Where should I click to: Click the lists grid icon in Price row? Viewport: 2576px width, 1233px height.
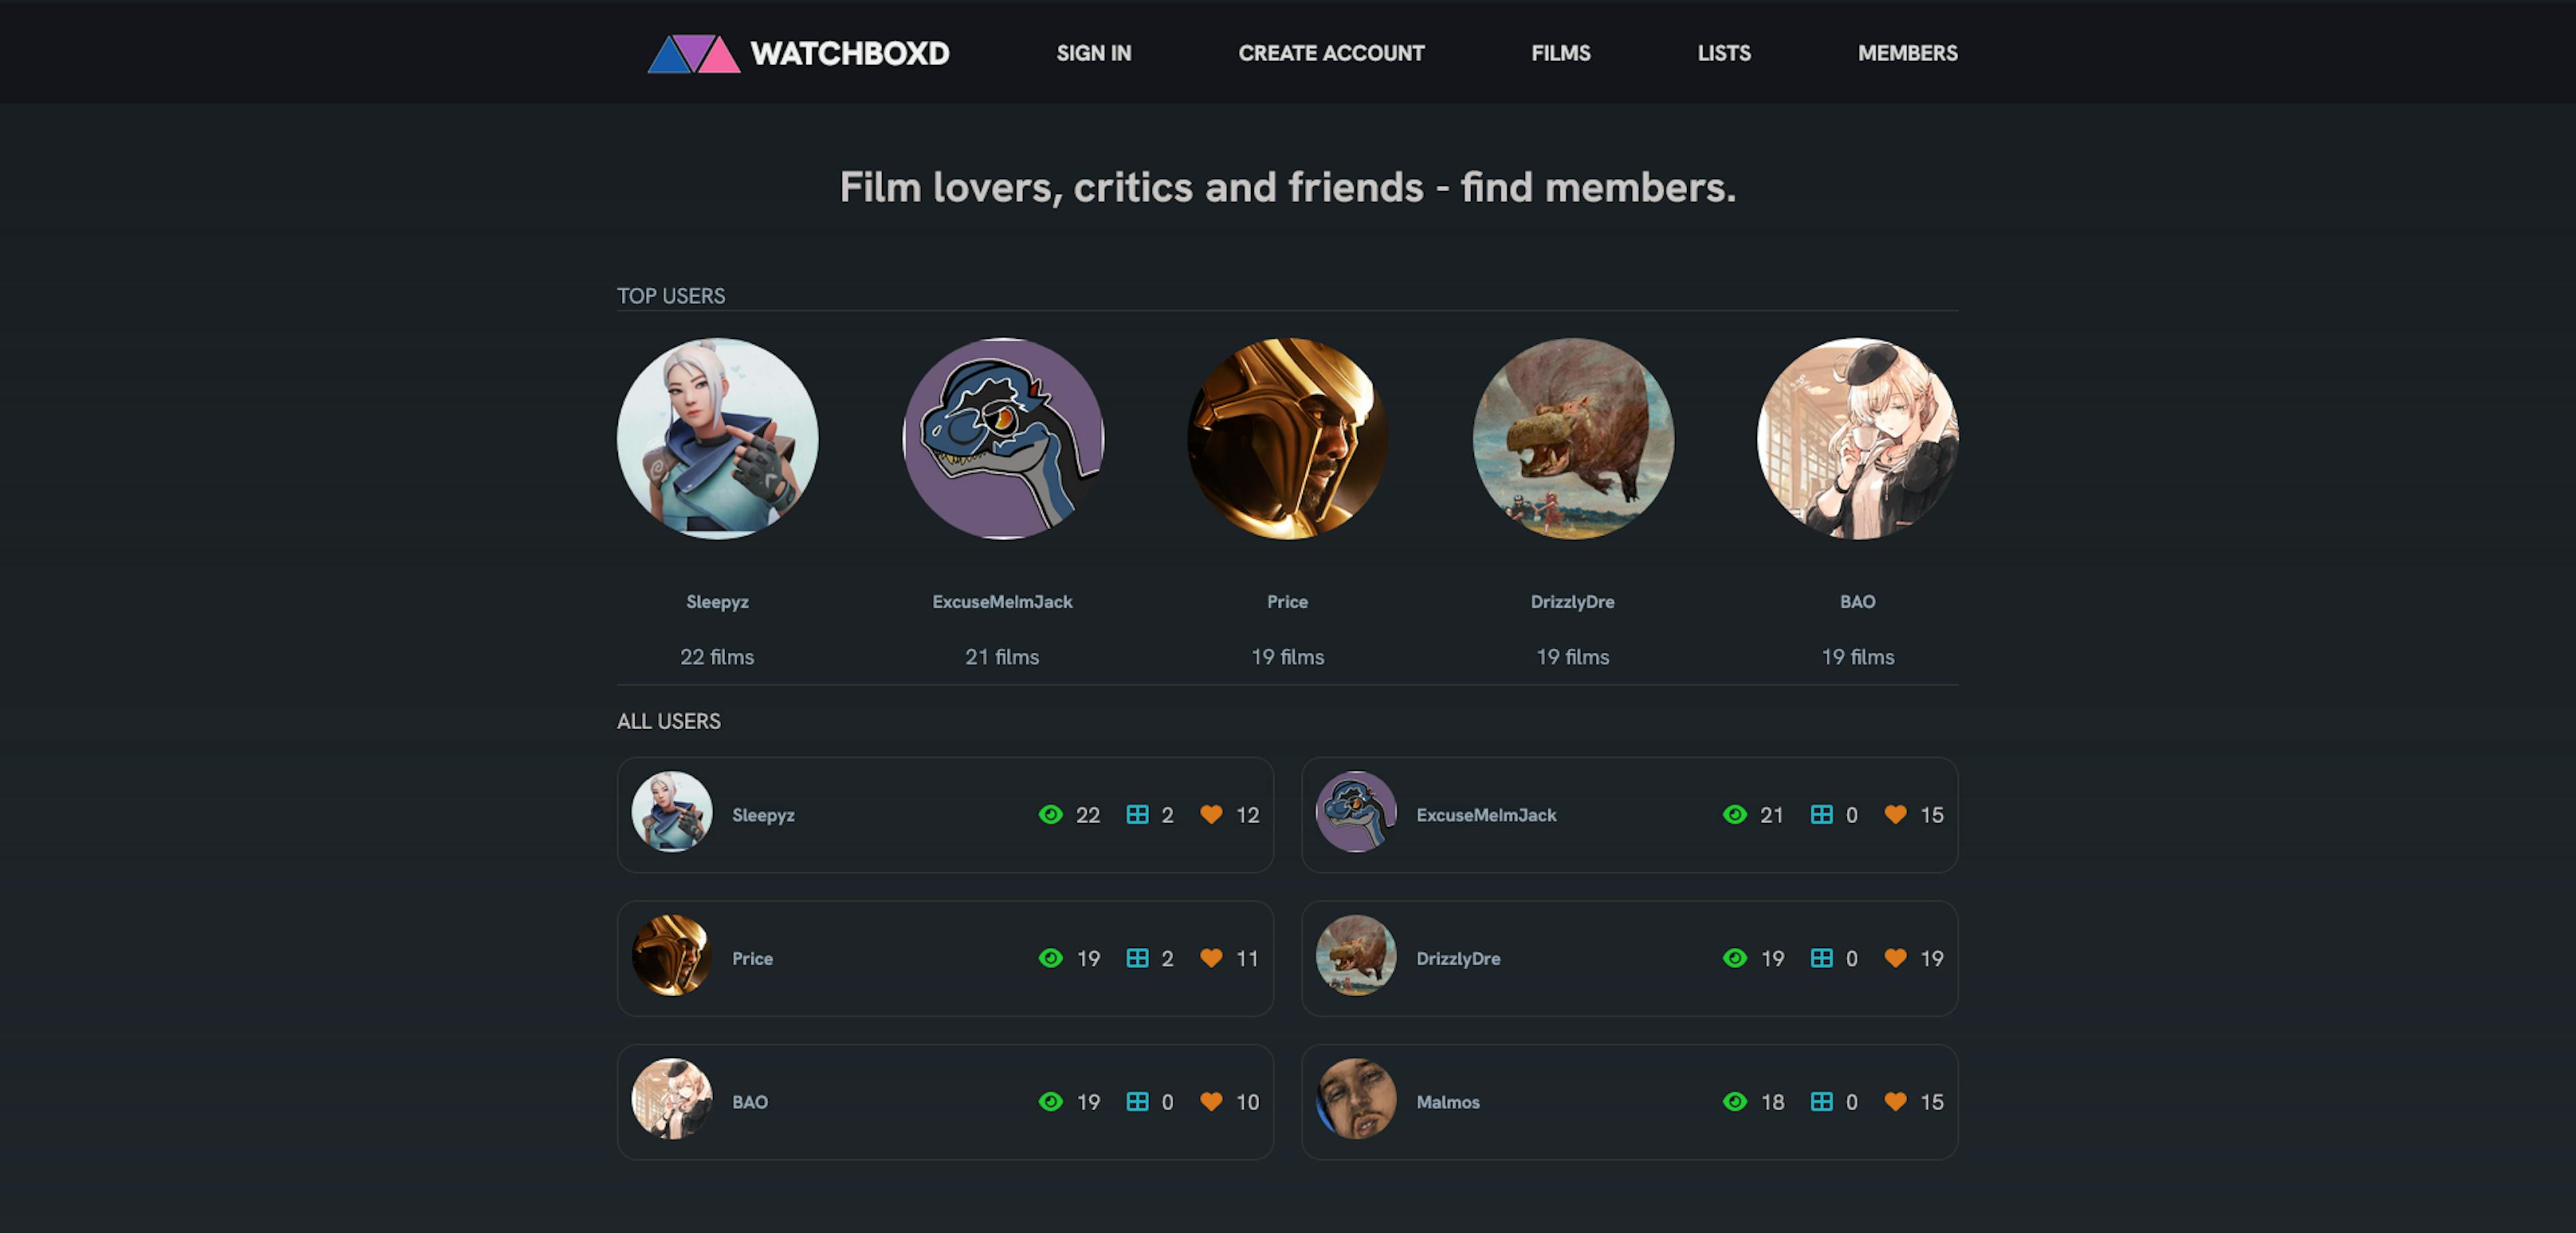click(1137, 958)
